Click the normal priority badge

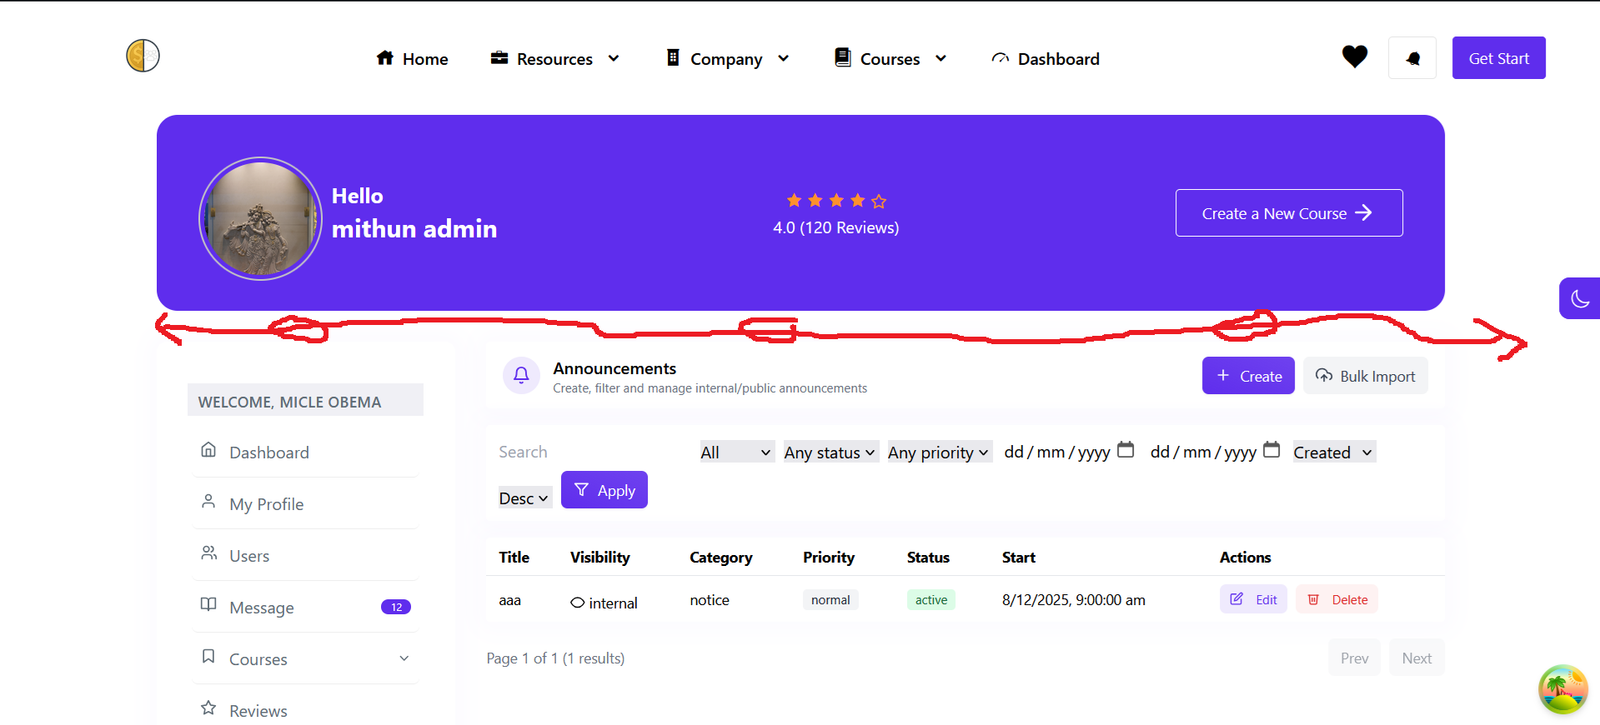click(830, 600)
